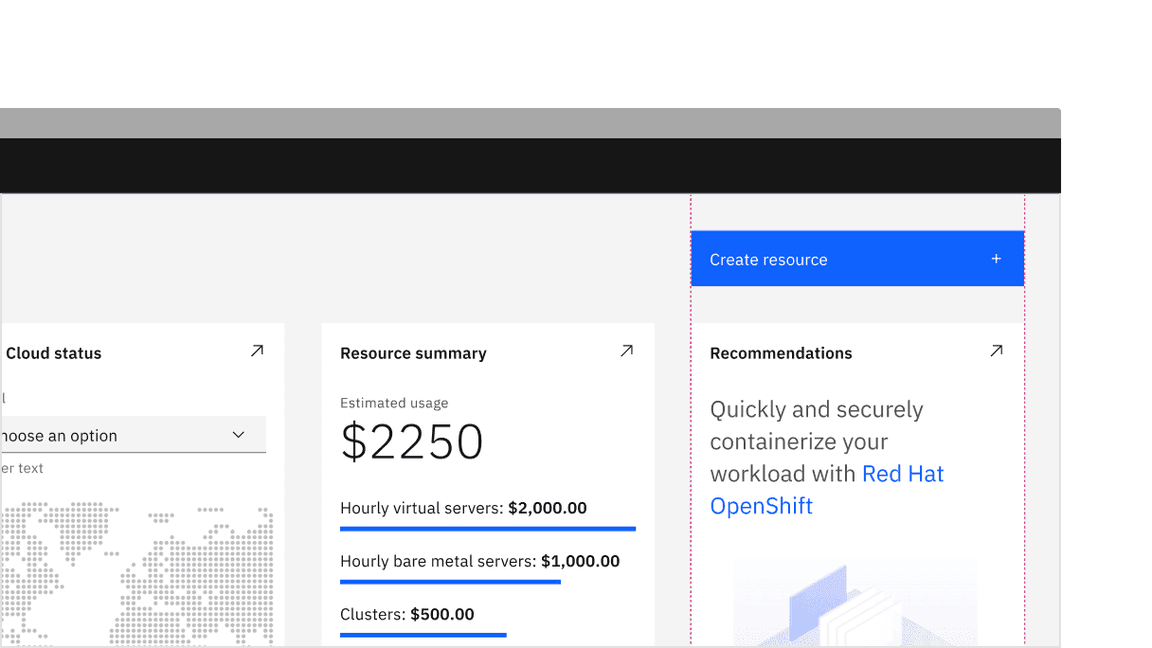The width and height of the screenshot is (1152, 648).
Task: Click the black top navigation header bar
Action: [530, 166]
